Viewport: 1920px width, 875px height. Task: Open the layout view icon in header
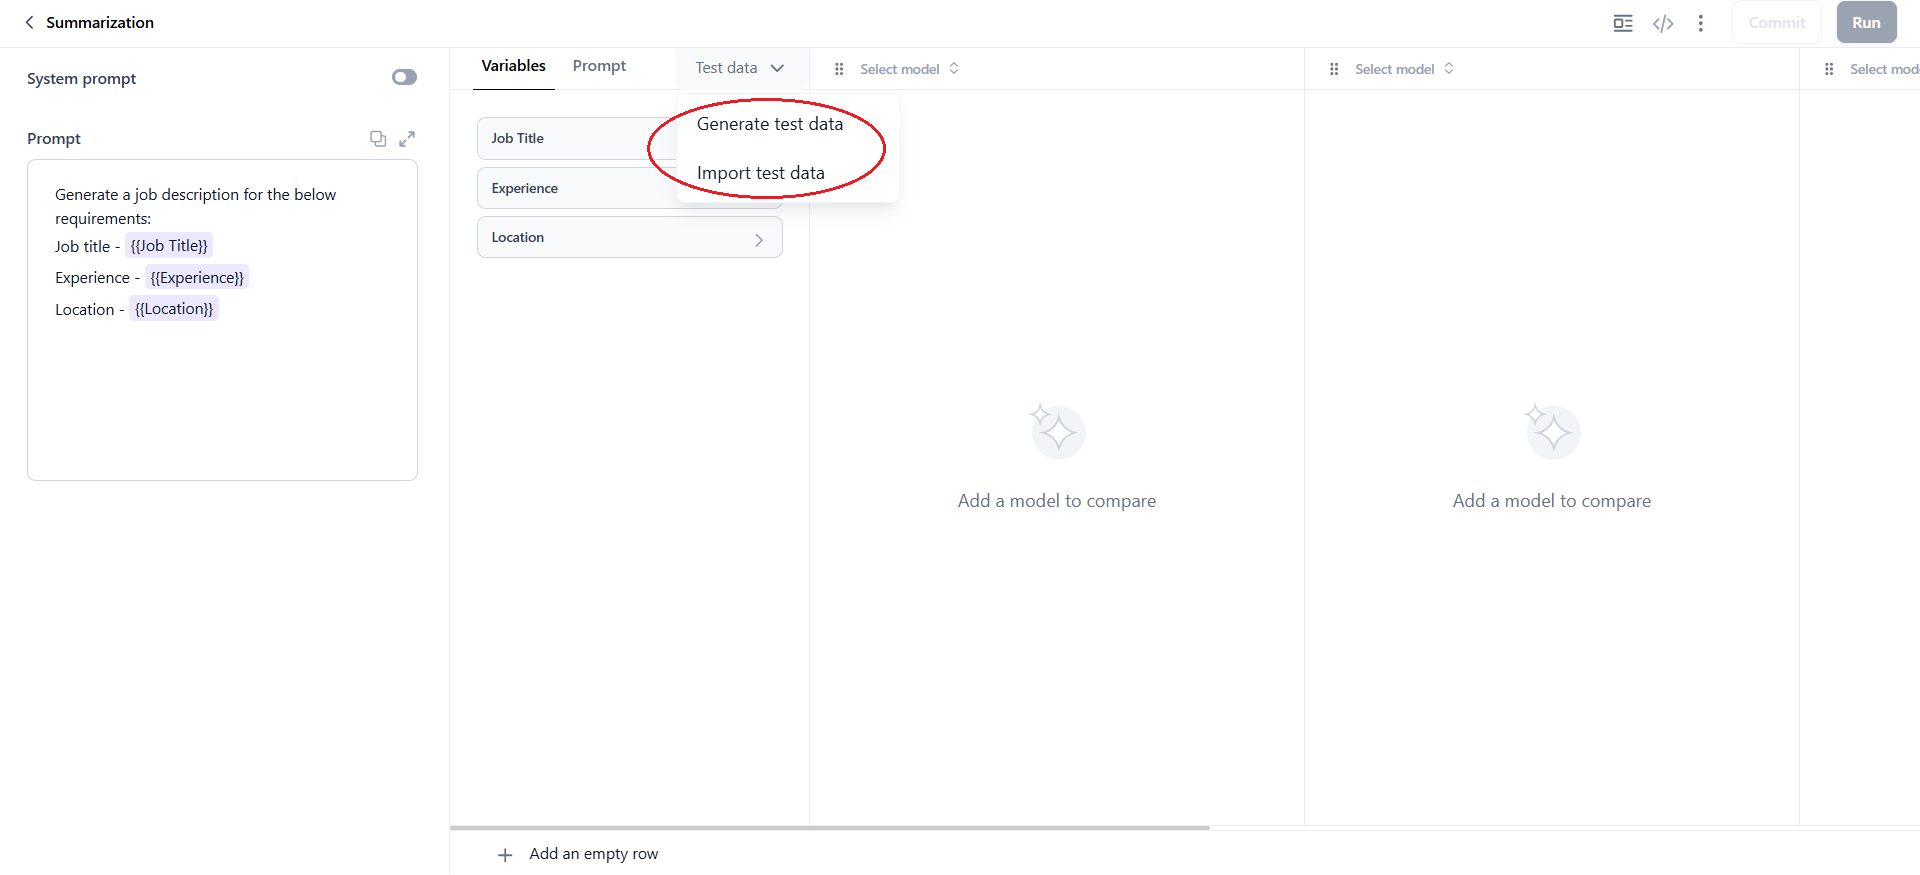[1623, 23]
